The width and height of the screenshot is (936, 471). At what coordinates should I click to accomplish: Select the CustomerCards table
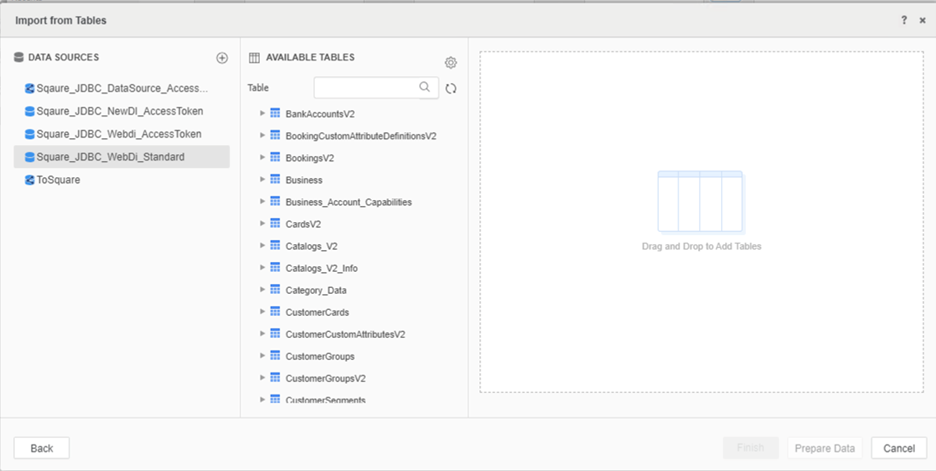(317, 312)
